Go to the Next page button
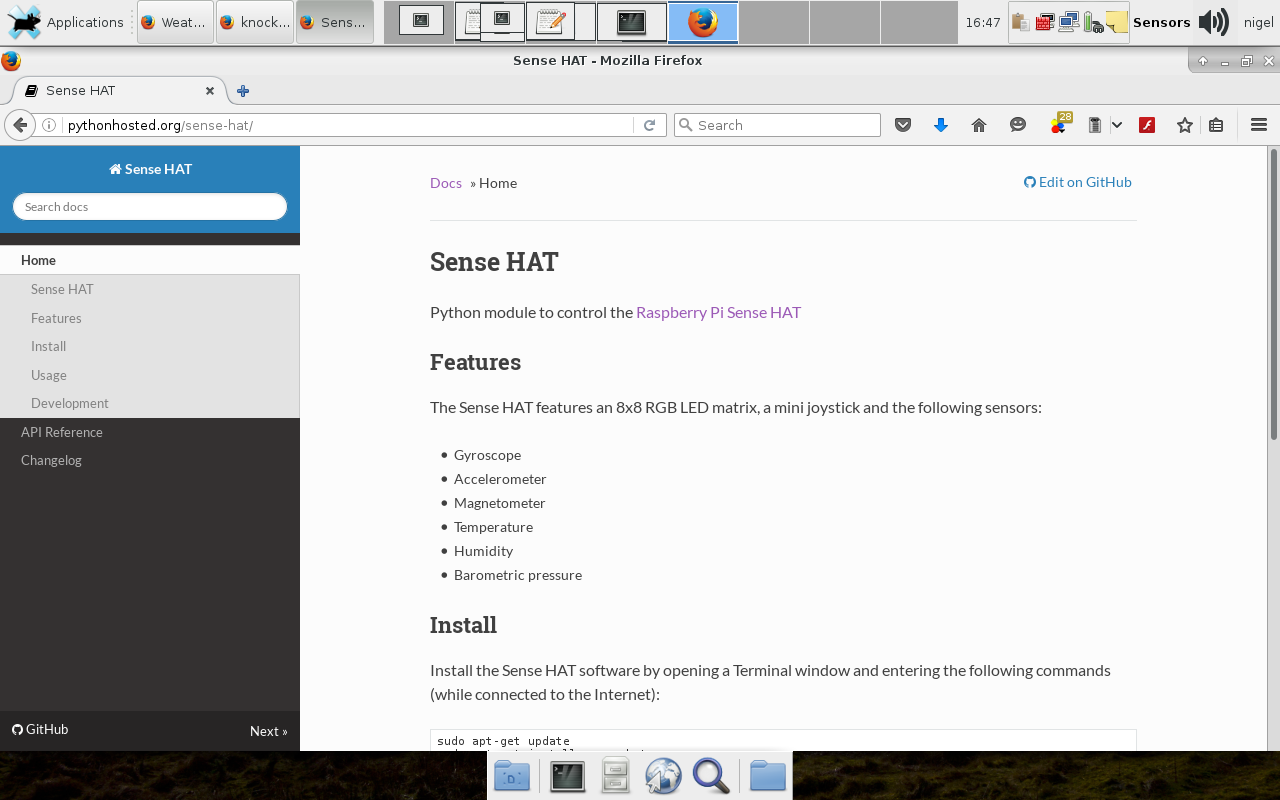Viewport: 1280px width, 800px height. click(x=268, y=731)
